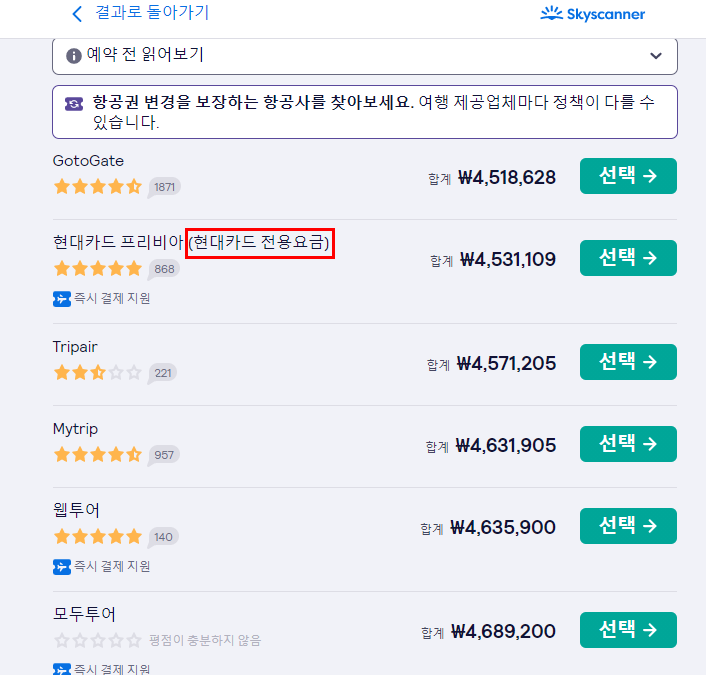
Task: Select the 웹투어 offer at ₩4,635,900
Action: 628,526
